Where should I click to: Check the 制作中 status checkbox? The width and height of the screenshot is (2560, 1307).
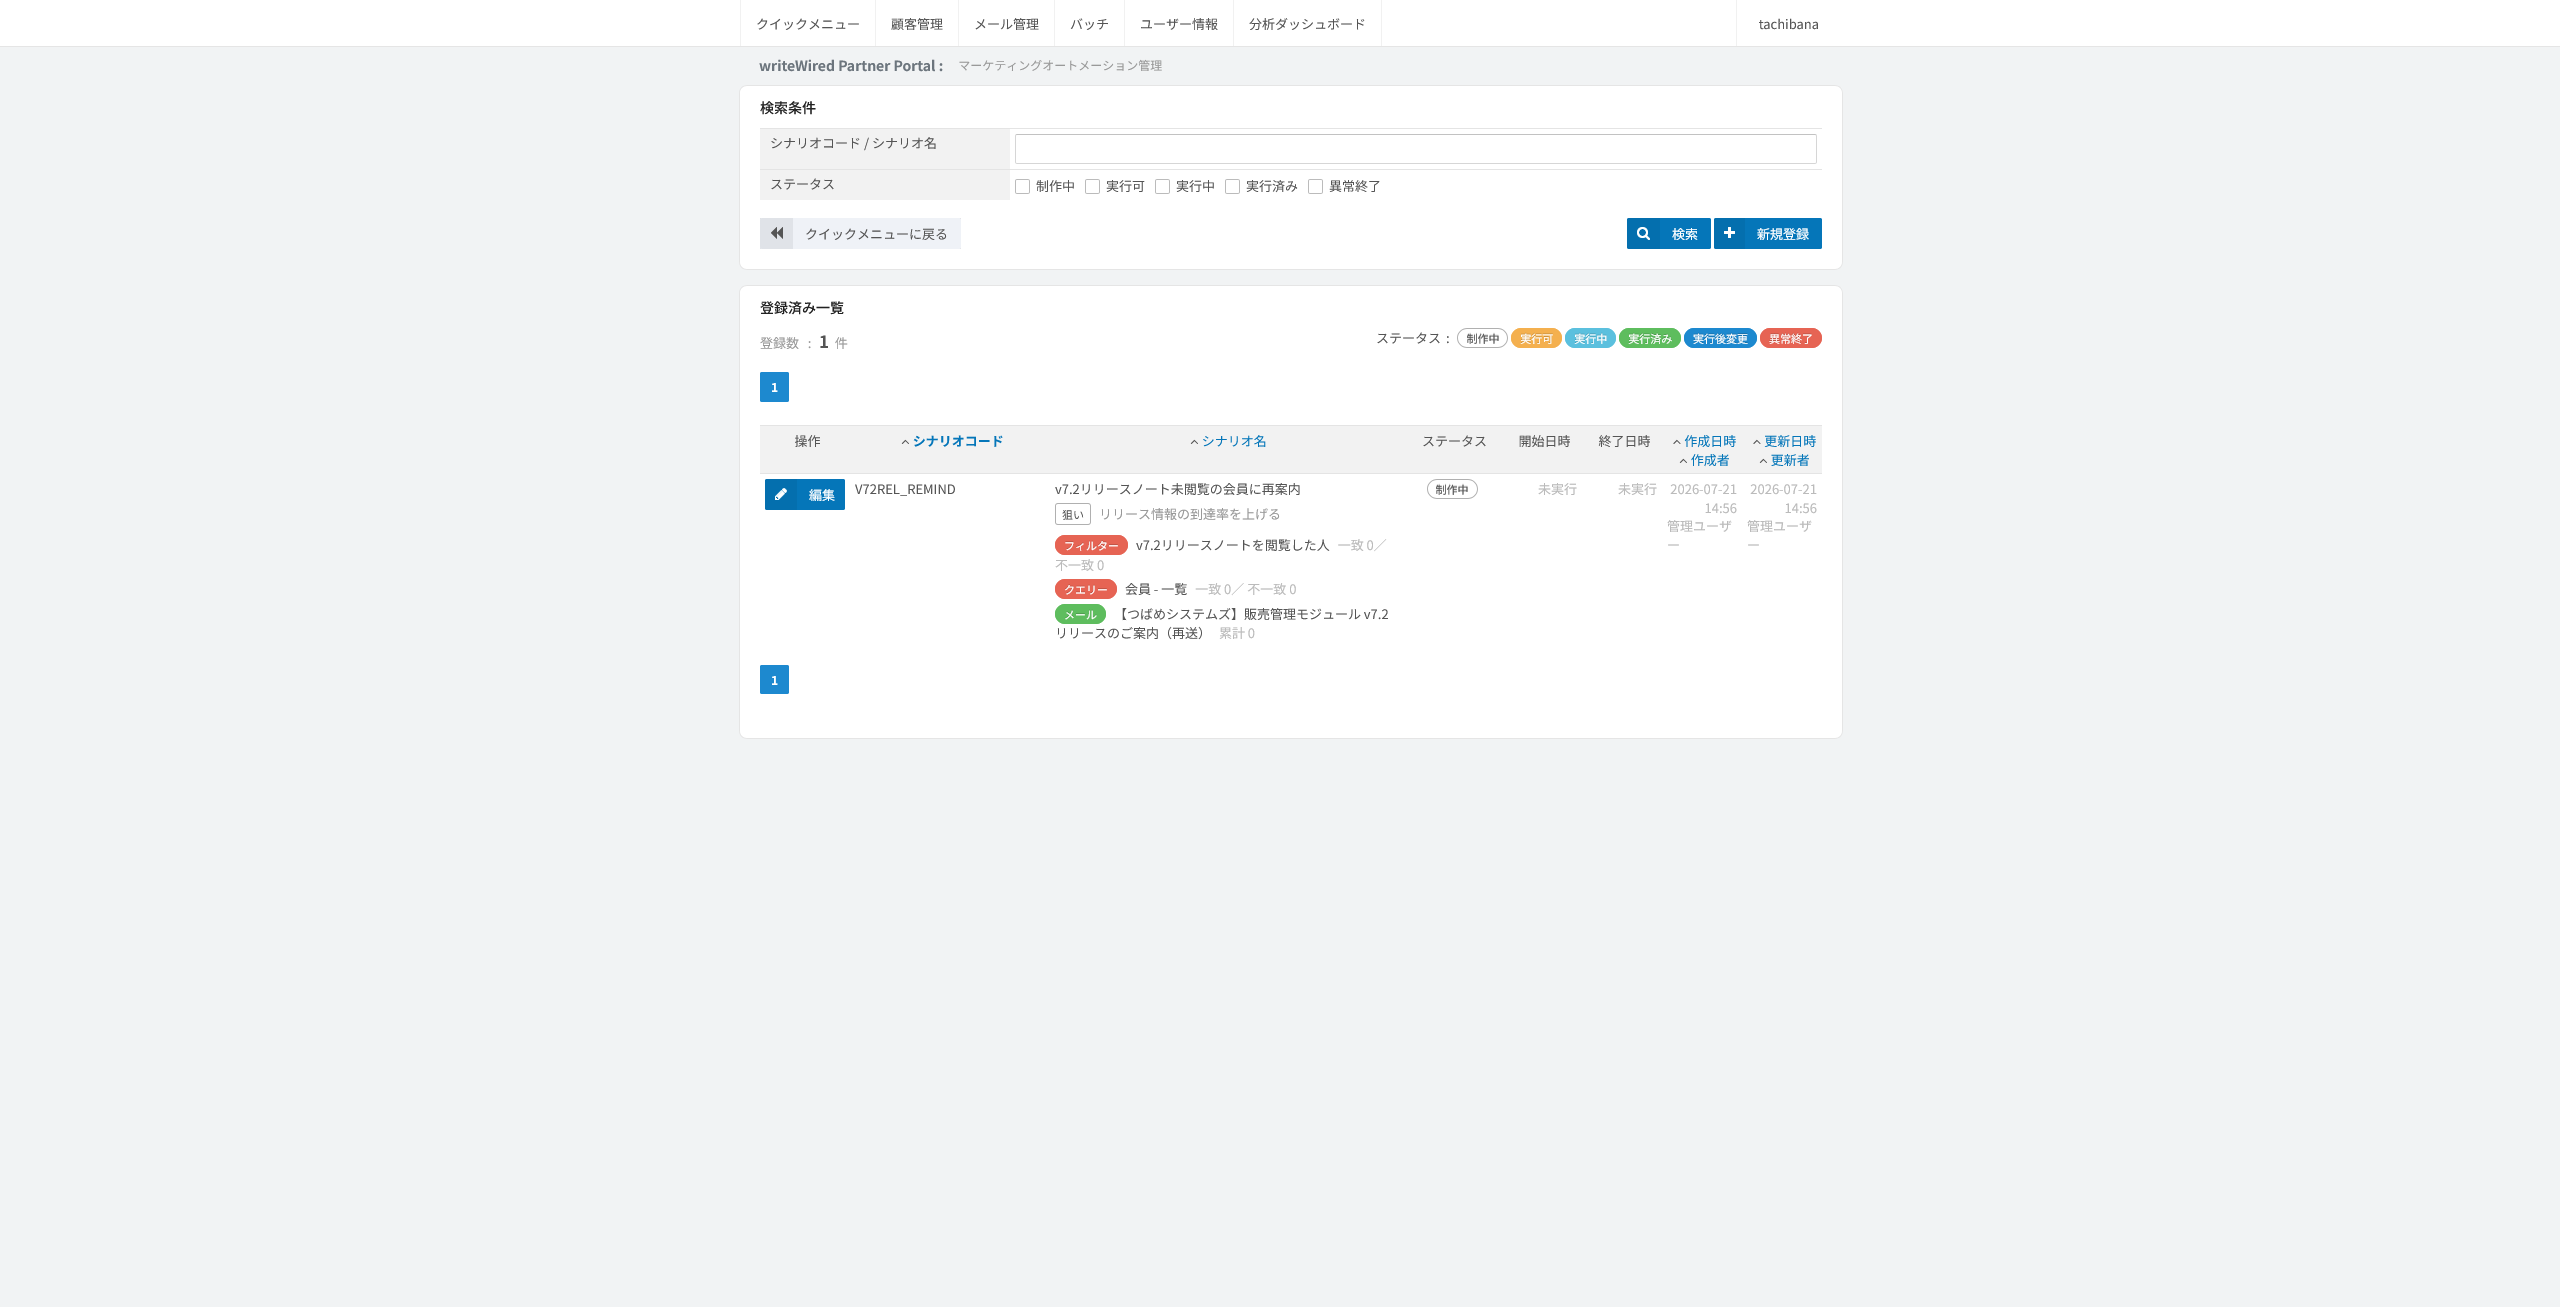pos(1022,187)
